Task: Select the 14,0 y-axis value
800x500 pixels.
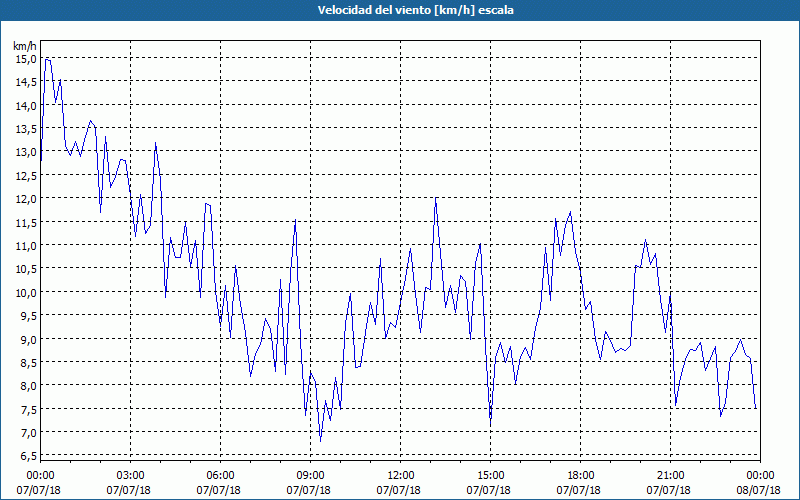Action: pos(26,106)
